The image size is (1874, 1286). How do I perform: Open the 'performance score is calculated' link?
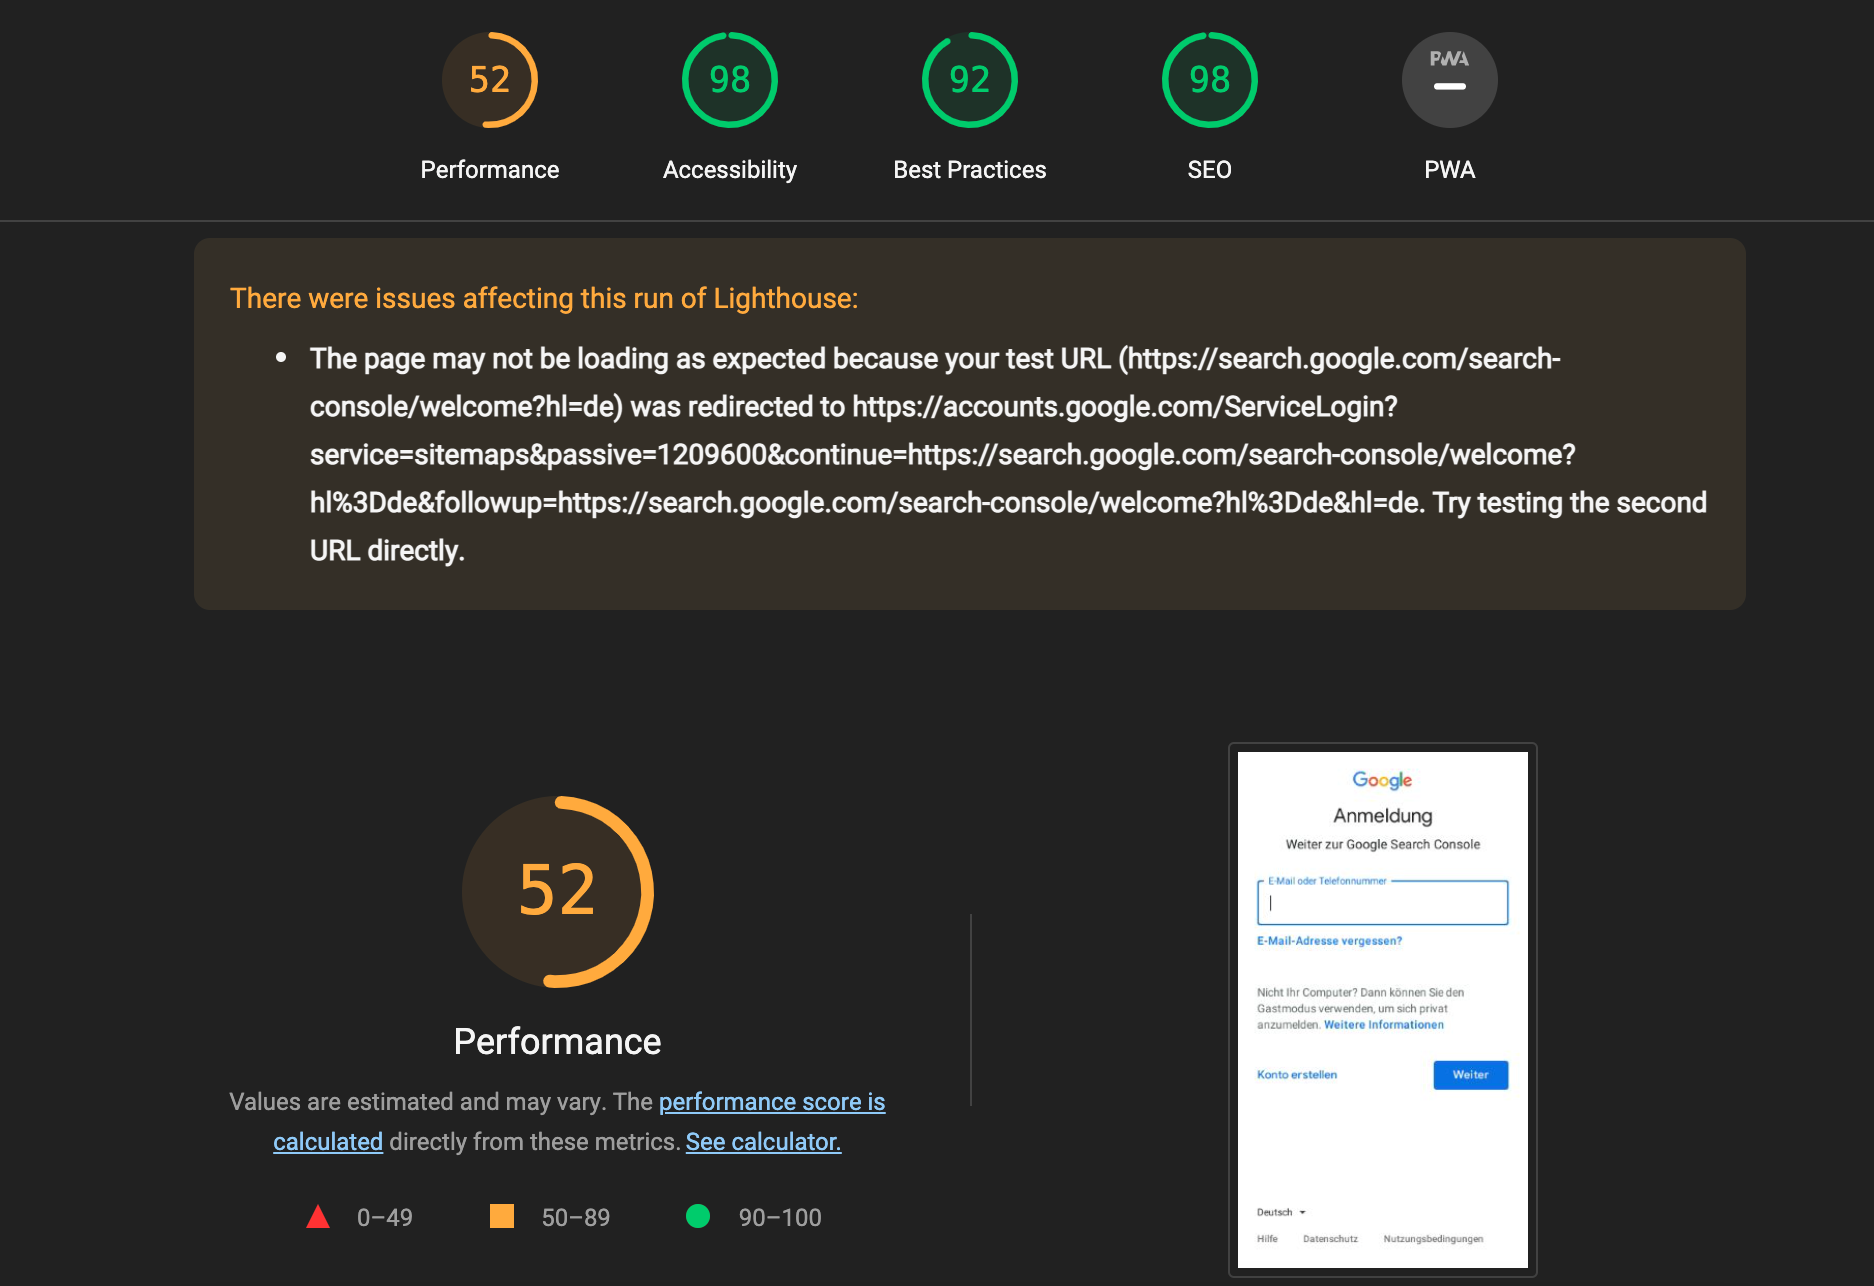click(771, 1102)
